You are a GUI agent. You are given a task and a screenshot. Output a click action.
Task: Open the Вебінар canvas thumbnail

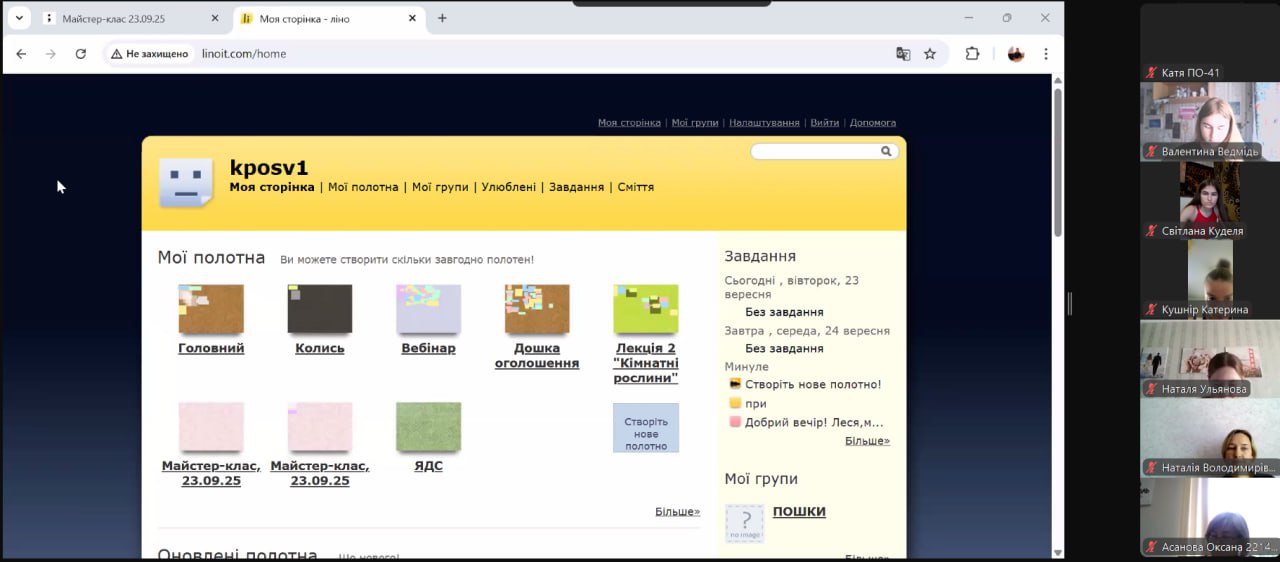click(x=428, y=309)
